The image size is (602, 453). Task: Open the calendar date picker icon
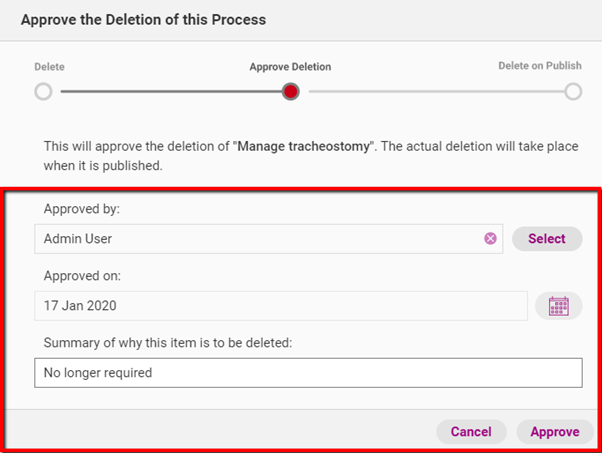coord(558,306)
